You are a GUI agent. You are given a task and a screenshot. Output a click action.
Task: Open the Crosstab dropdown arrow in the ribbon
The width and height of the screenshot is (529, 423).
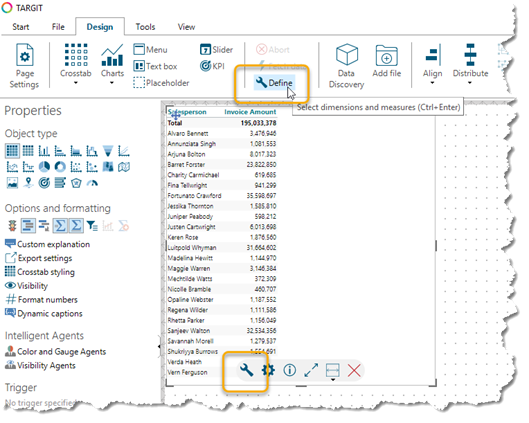(x=76, y=83)
